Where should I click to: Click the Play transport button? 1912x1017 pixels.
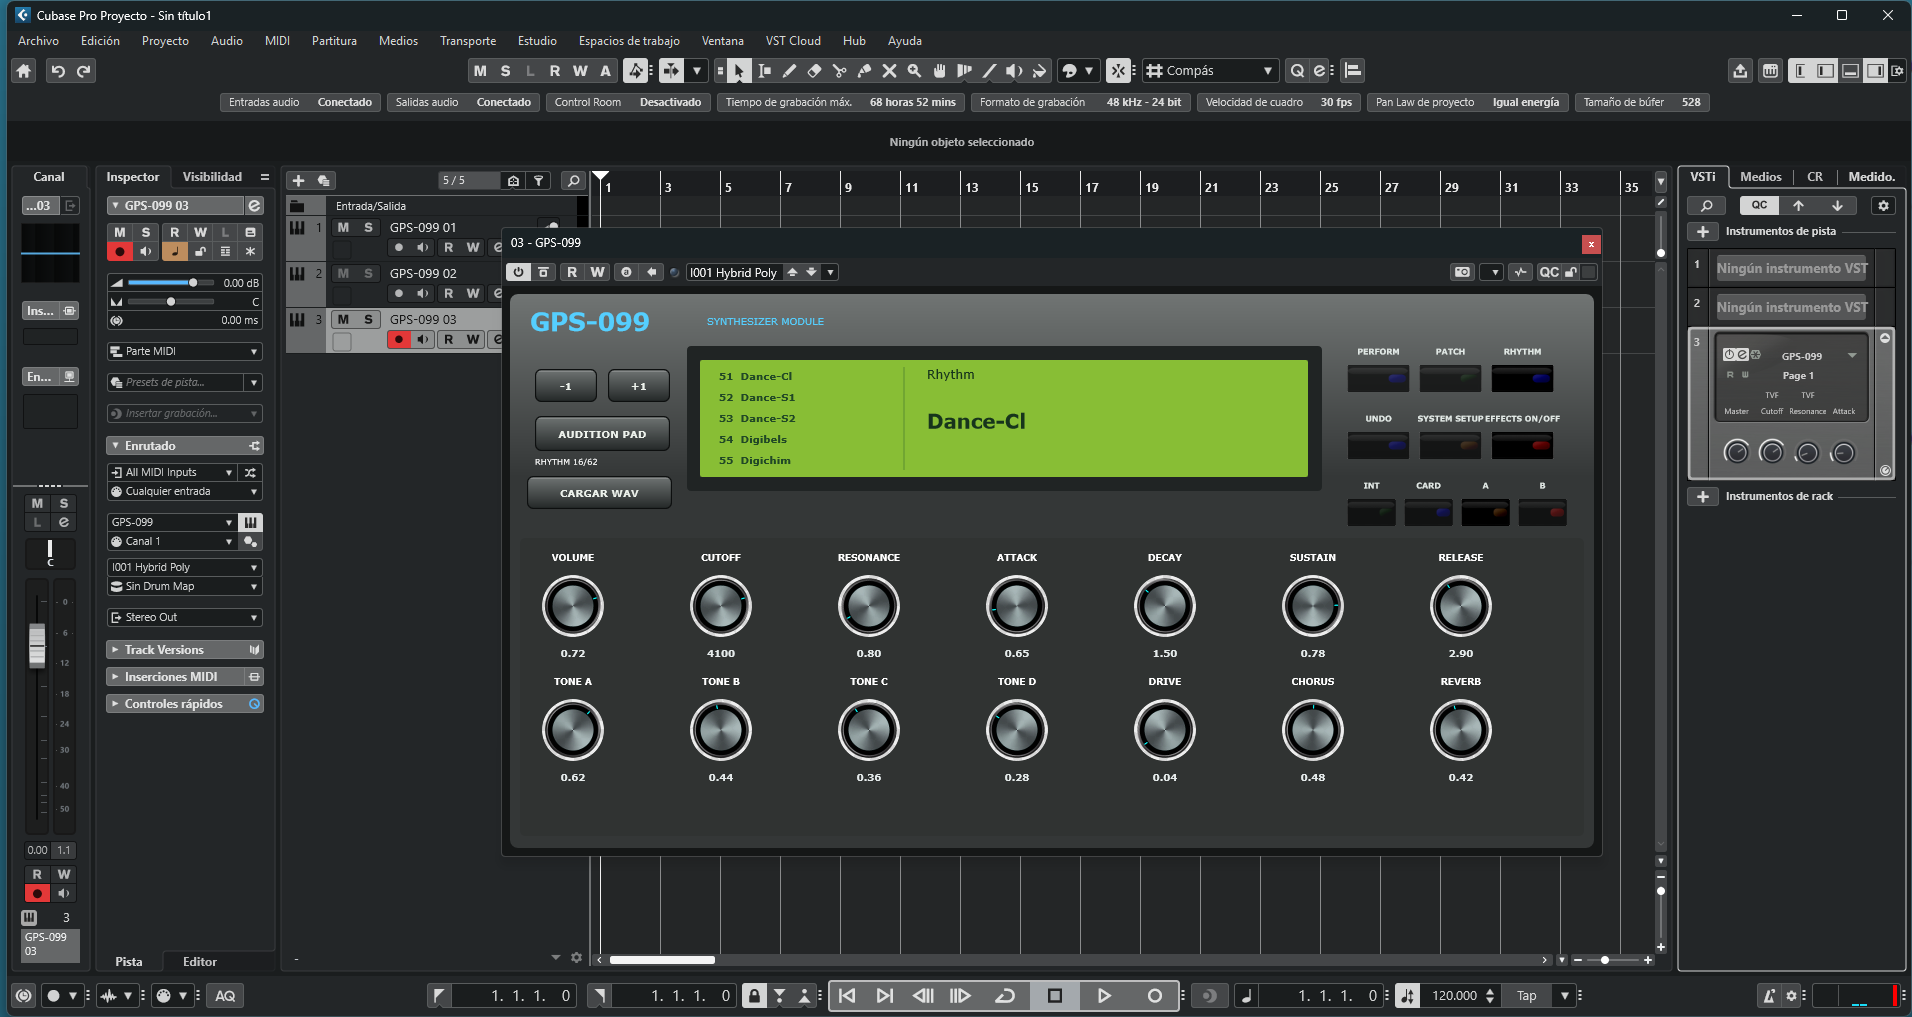click(x=1104, y=996)
